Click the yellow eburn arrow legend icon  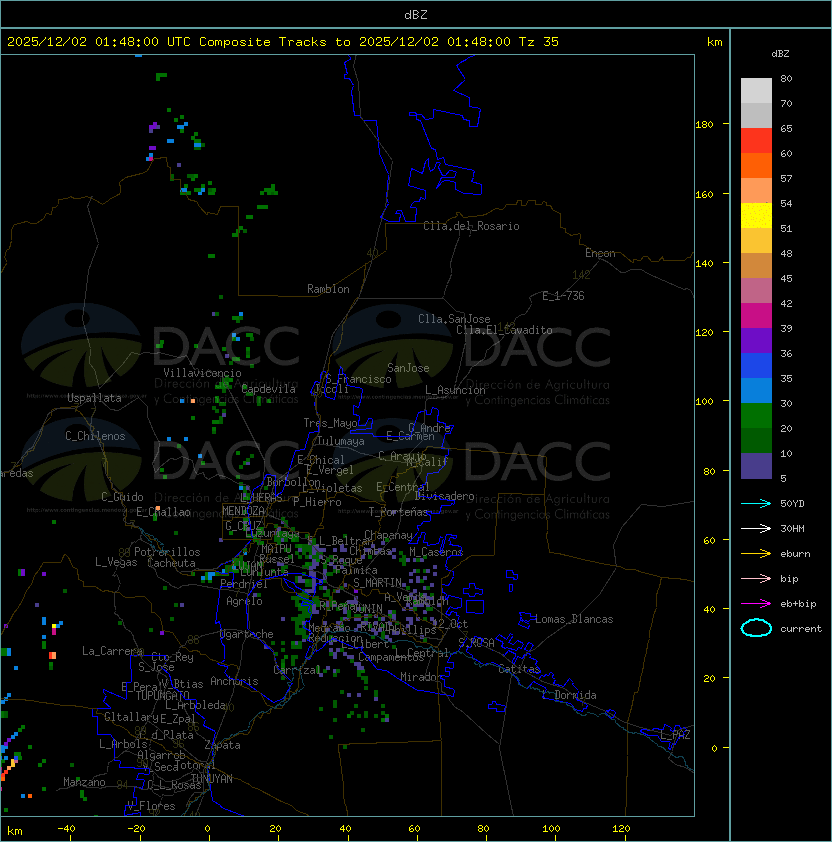(x=756, y=554)
